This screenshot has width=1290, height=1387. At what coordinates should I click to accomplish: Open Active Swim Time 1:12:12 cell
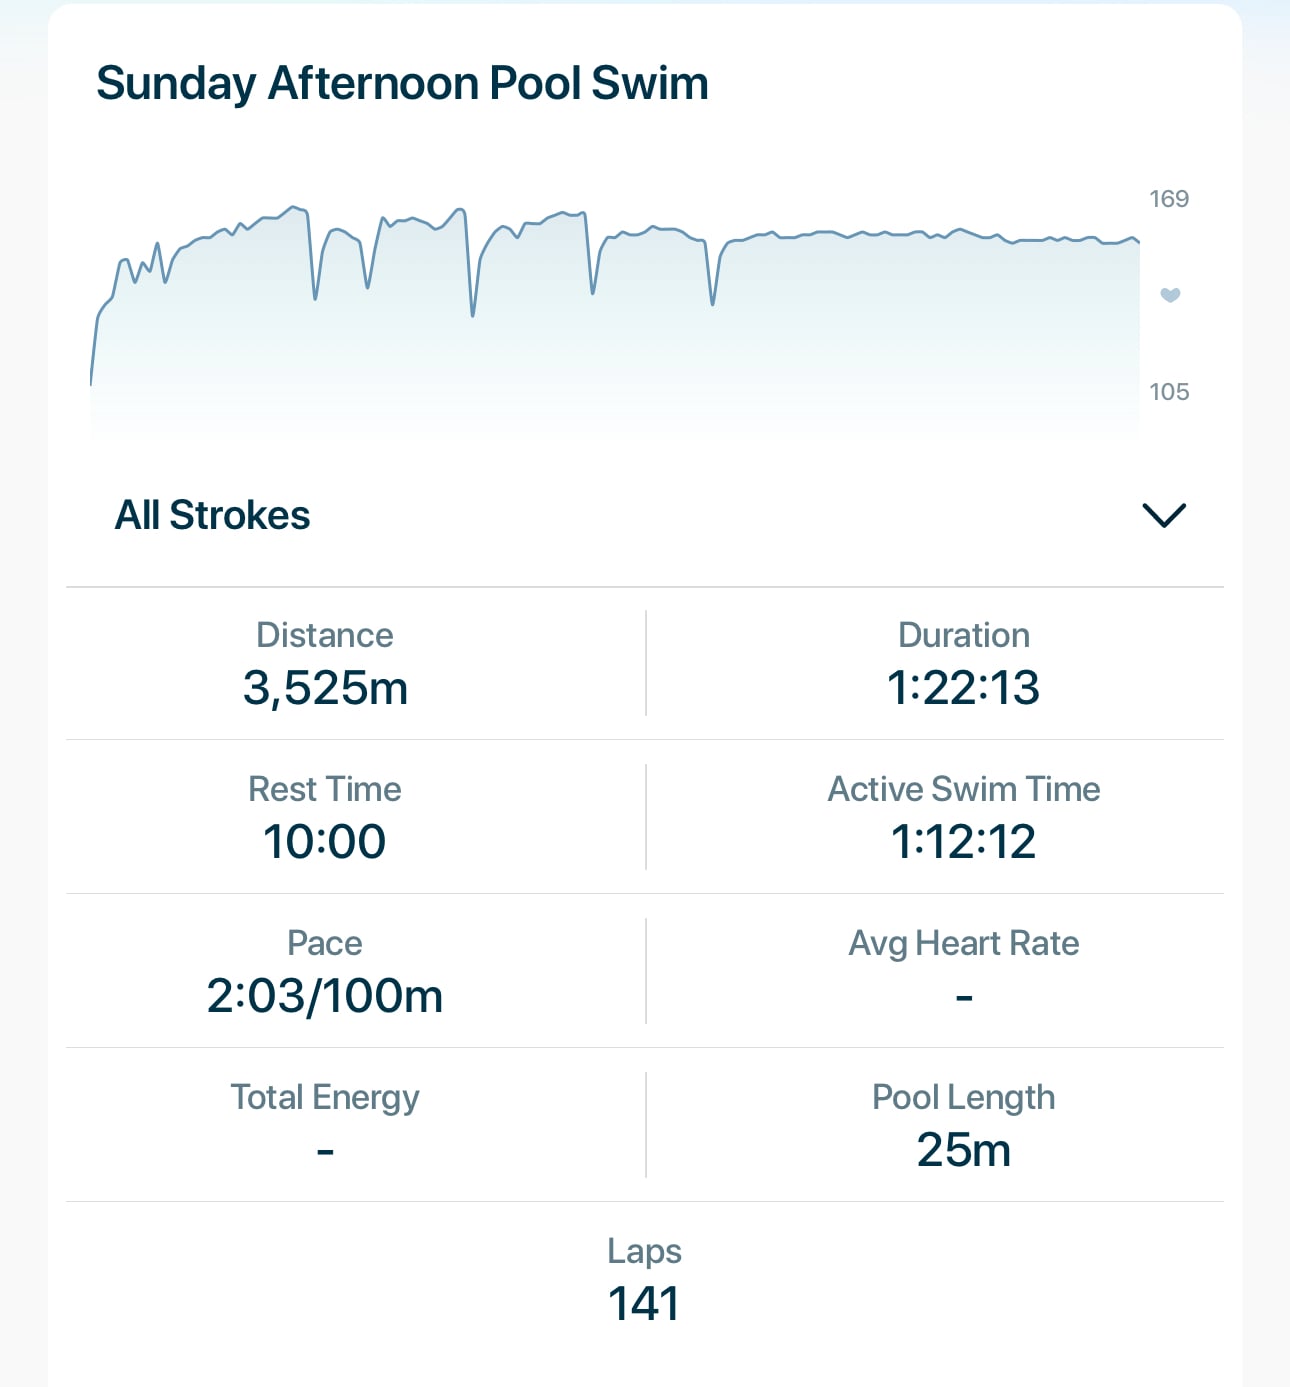pos(964,817)
